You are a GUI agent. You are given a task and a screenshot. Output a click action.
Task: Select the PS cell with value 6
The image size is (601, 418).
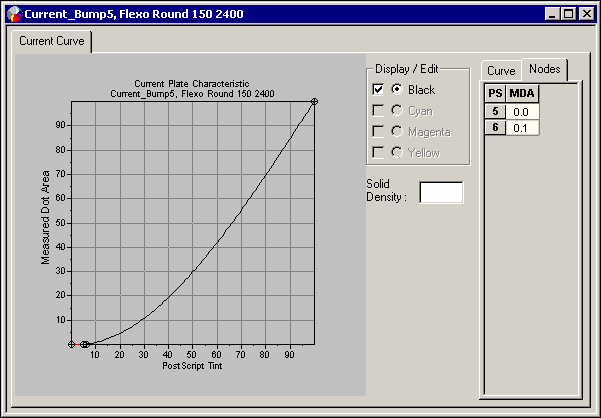point(495,127)
